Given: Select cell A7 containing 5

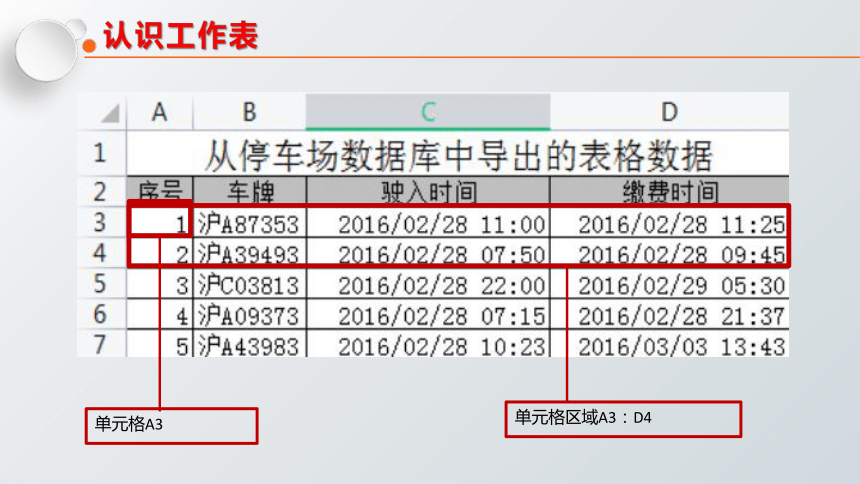Looking at the screenshot, I should pos(160,344).
